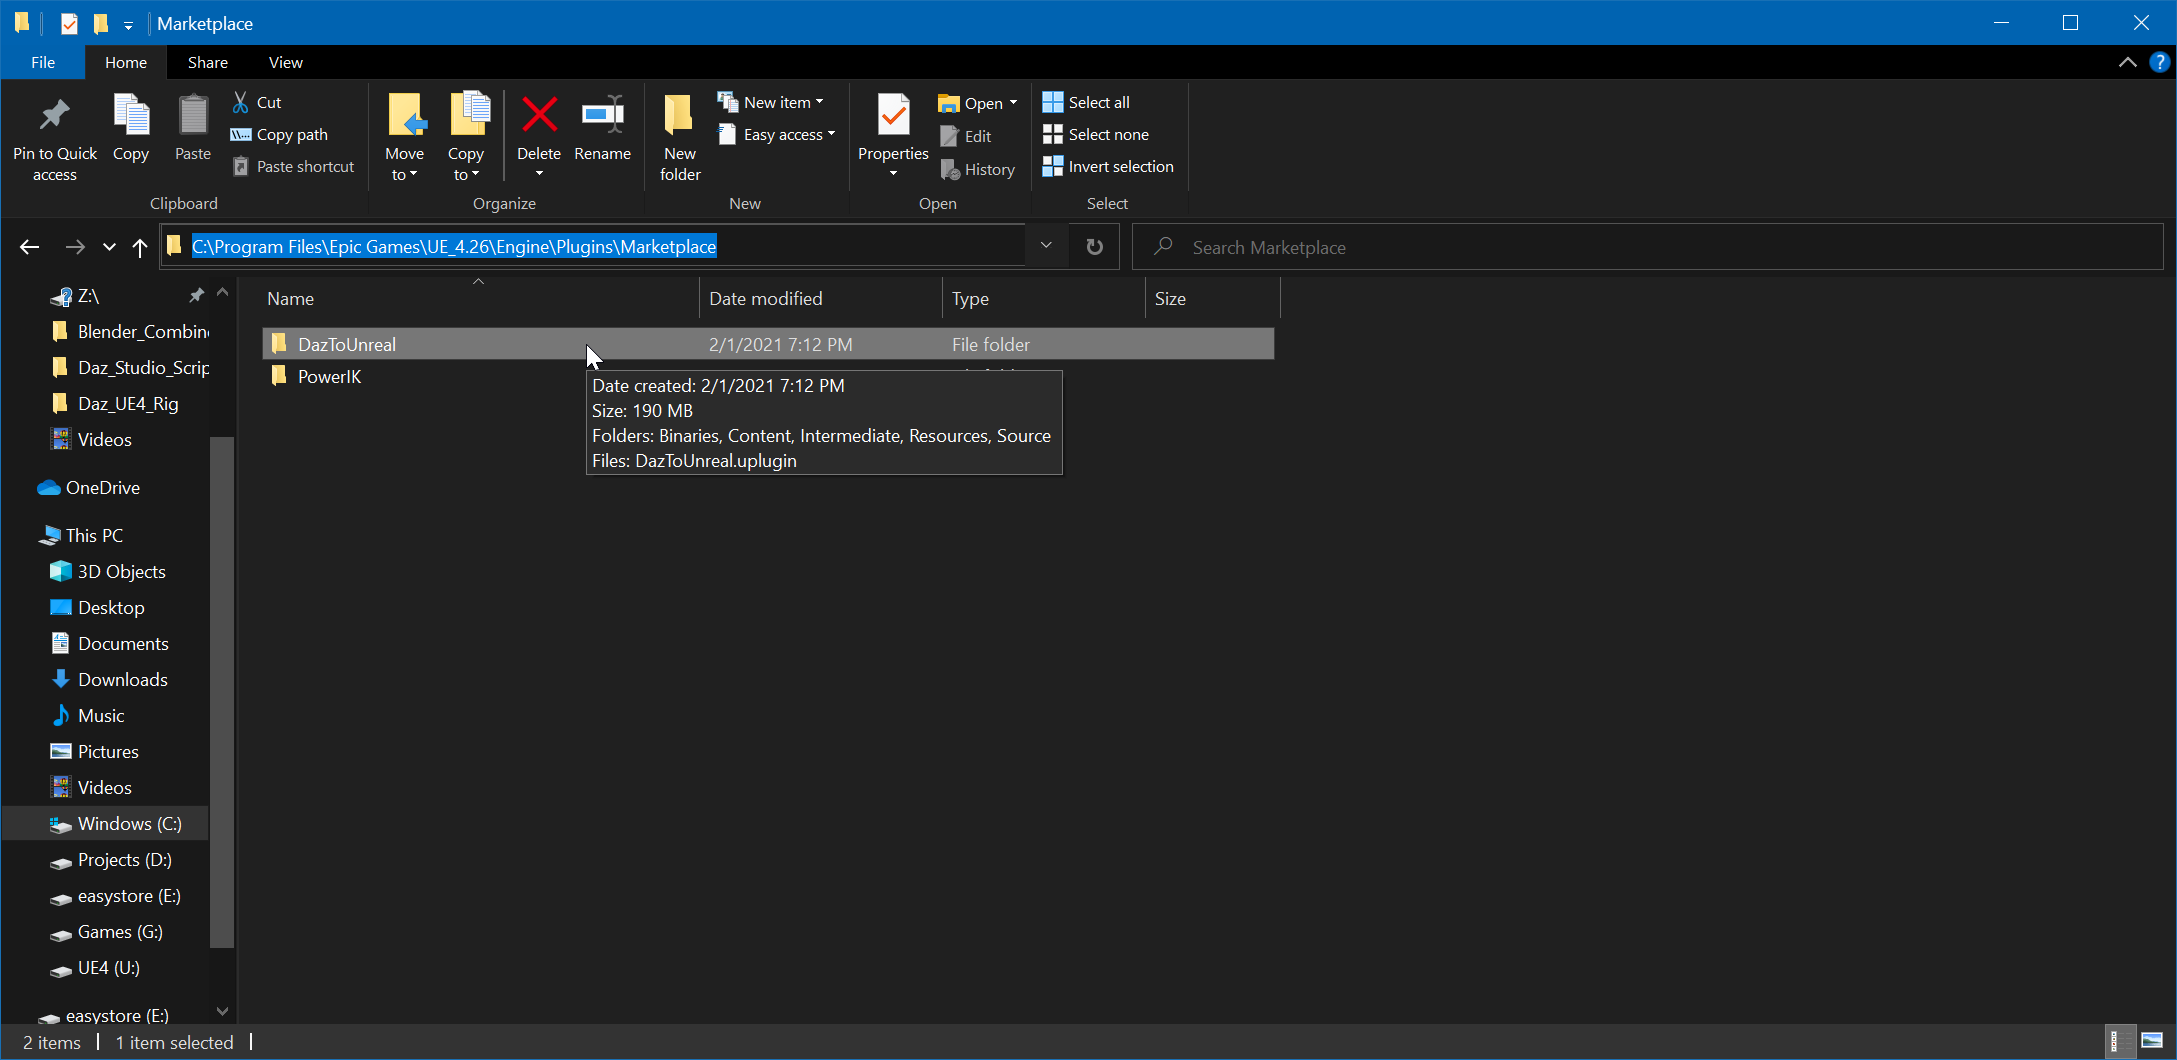Click the address bar path field

coord(594,246)
